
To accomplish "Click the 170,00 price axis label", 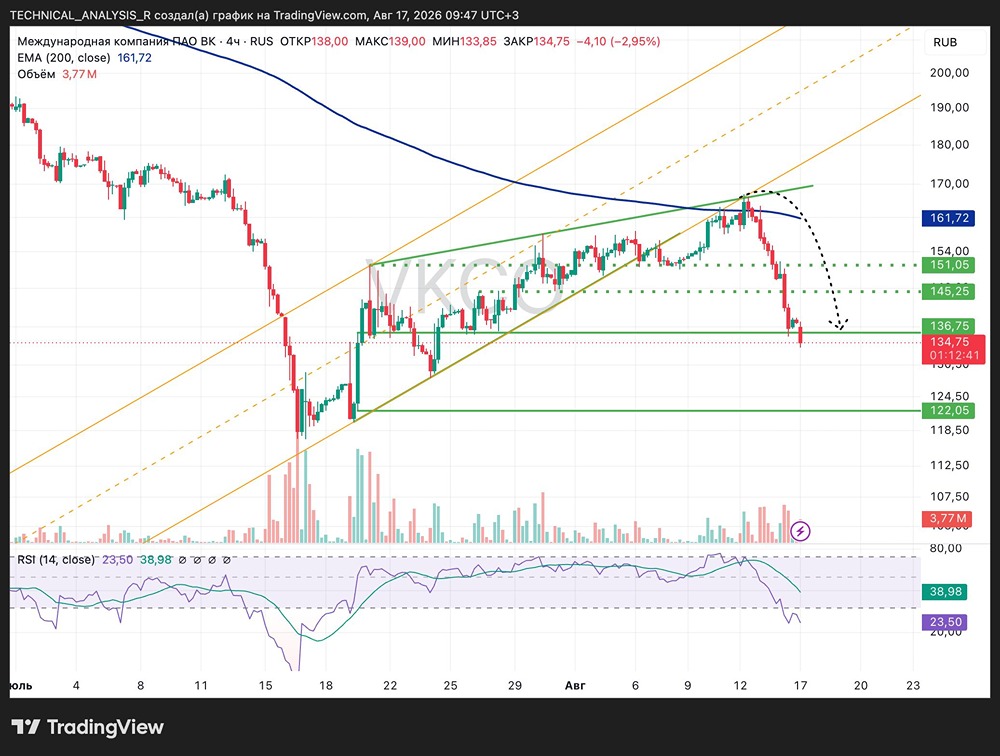I will [x=949, y=184].
